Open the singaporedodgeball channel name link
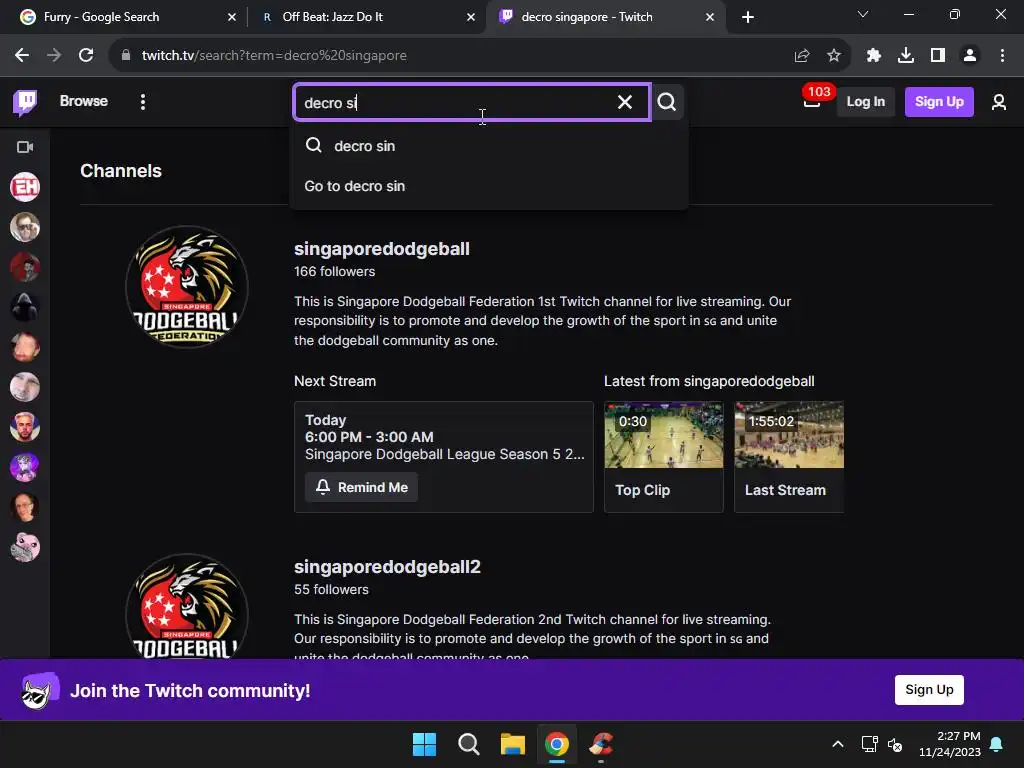 (x=381, y=249)
